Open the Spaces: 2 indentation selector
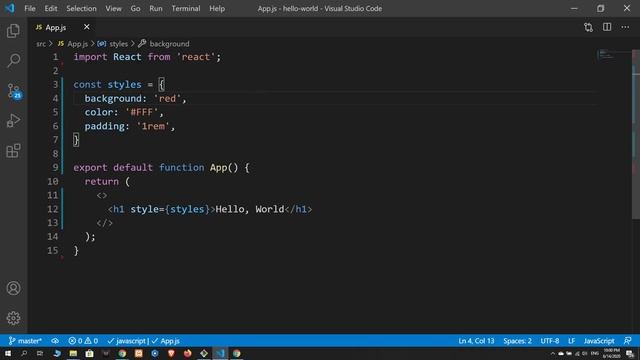The width and height of the screenshot is (640, 360). click(517, 341)
